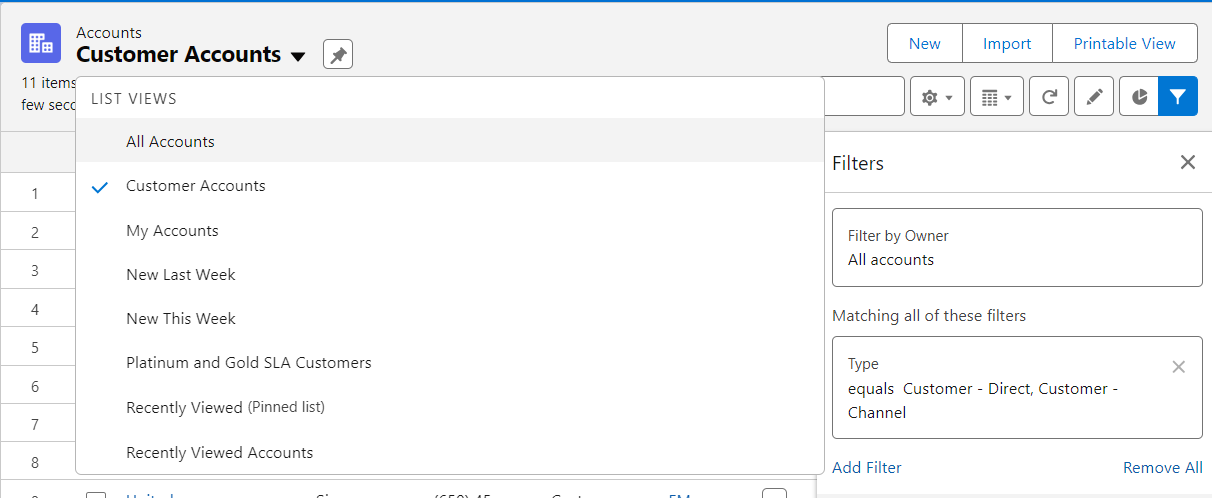Click the LIST VIEWS header text
This screenshot has width=1212, height=498.
click(x=134, y=98)
